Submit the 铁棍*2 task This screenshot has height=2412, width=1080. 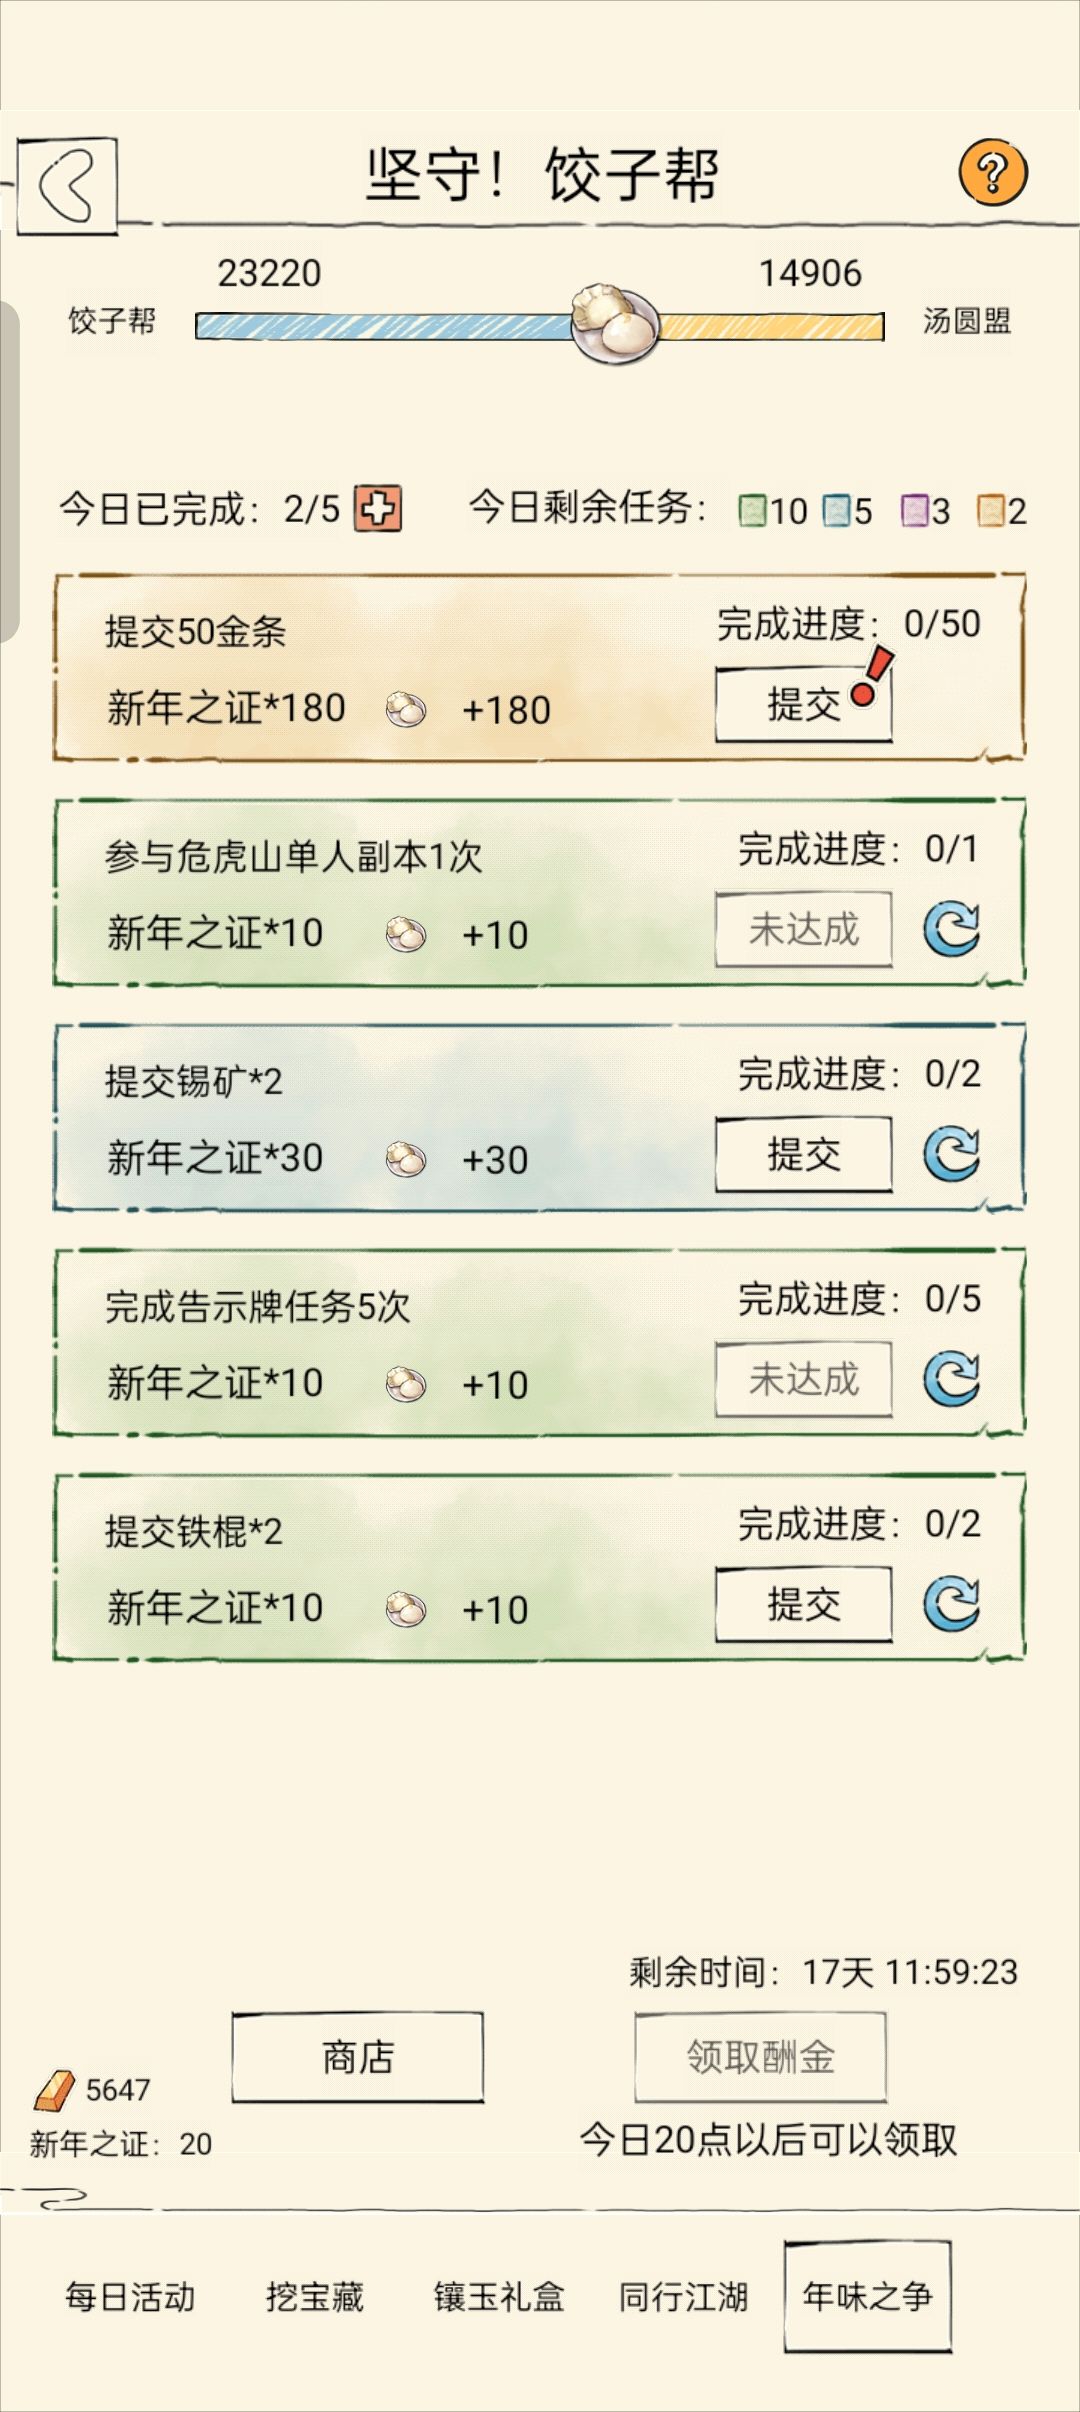tap(803, 1605)
